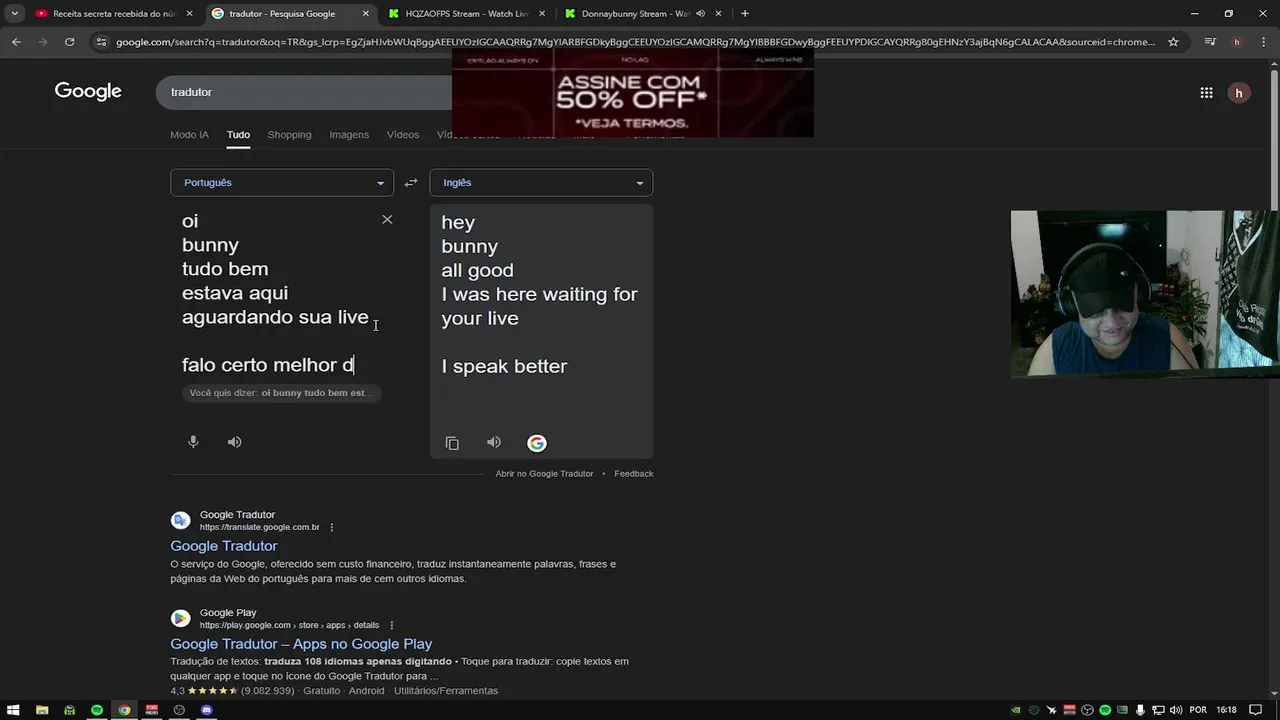Switch to the HQZAOFPS Stream tab
1280x720 pixels.
pos(466,14)
